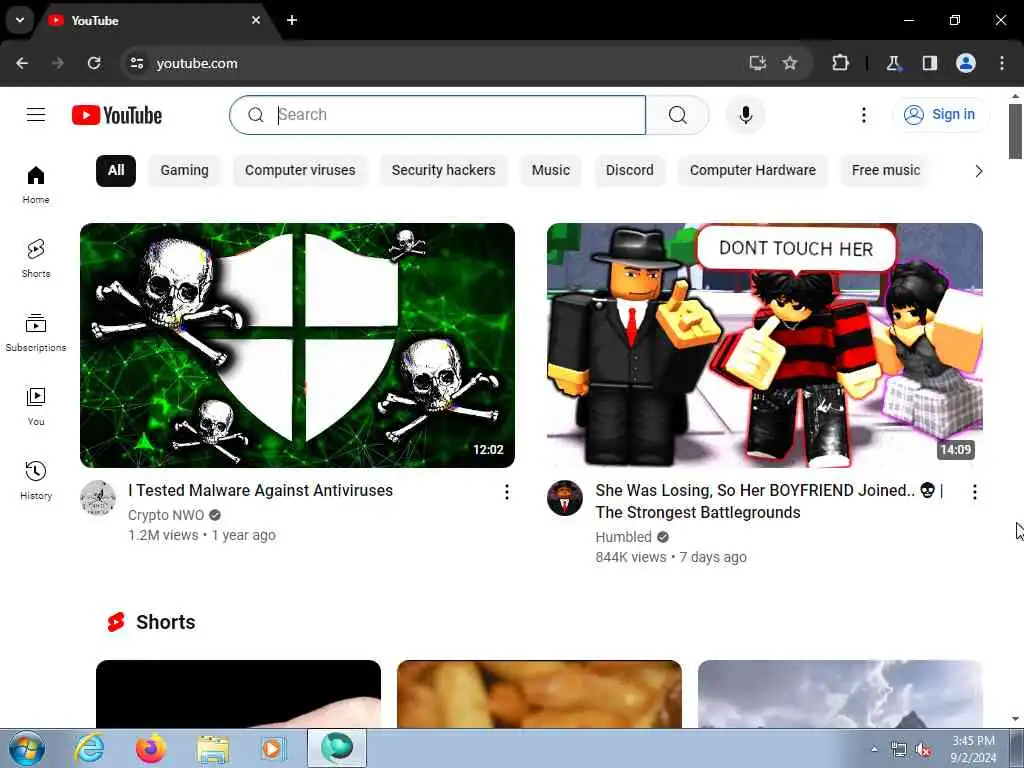The width and height of the screenshot is (1024, 768).
Task: Open 'She Was Losing, So Her BOYFRIEND Joined' title
Action: point(769,502)
